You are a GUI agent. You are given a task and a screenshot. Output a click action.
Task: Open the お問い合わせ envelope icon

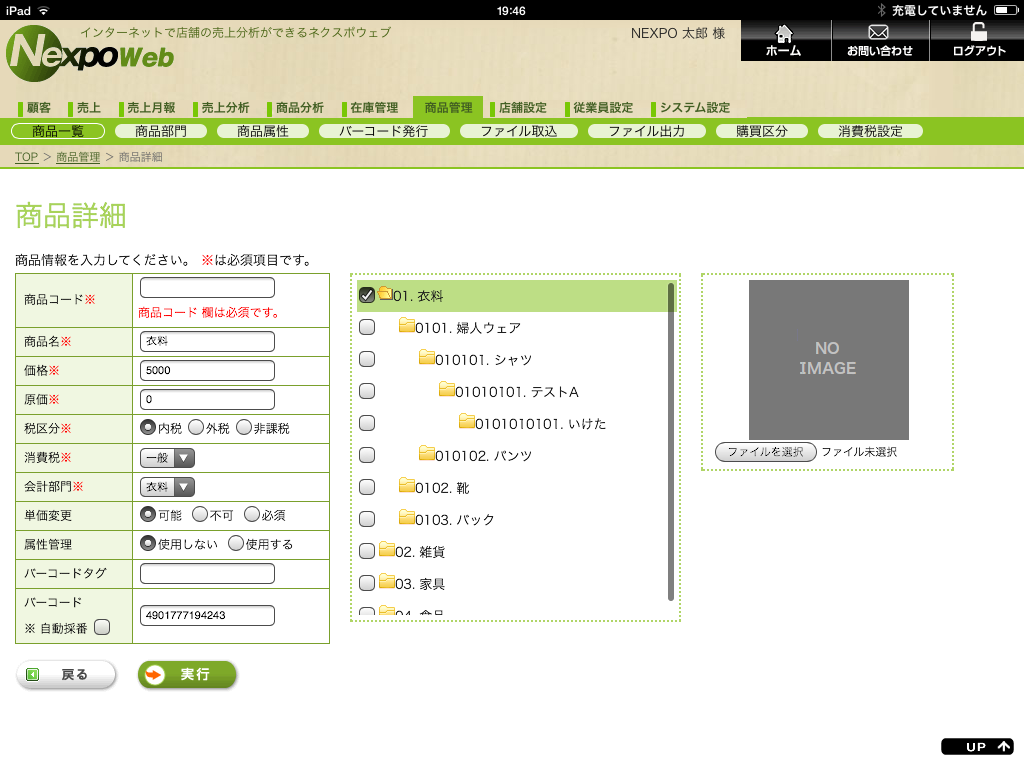click(878, 32)
